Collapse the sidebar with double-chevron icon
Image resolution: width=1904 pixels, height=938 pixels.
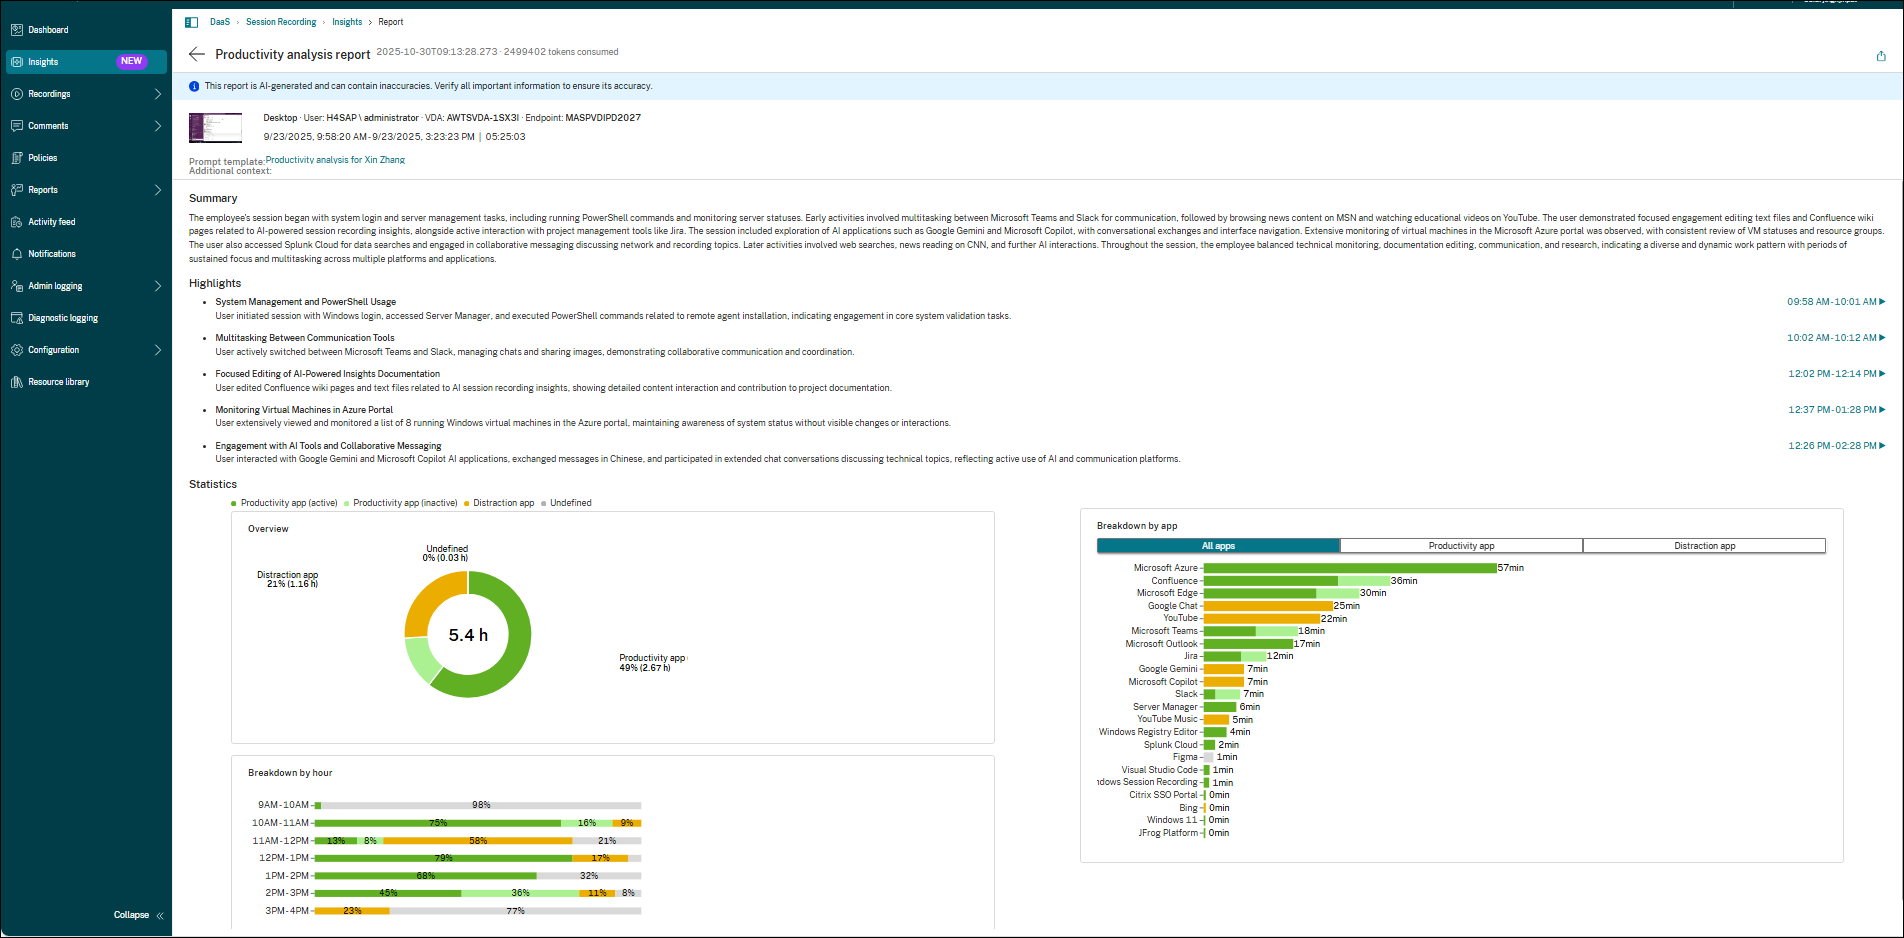160,915
